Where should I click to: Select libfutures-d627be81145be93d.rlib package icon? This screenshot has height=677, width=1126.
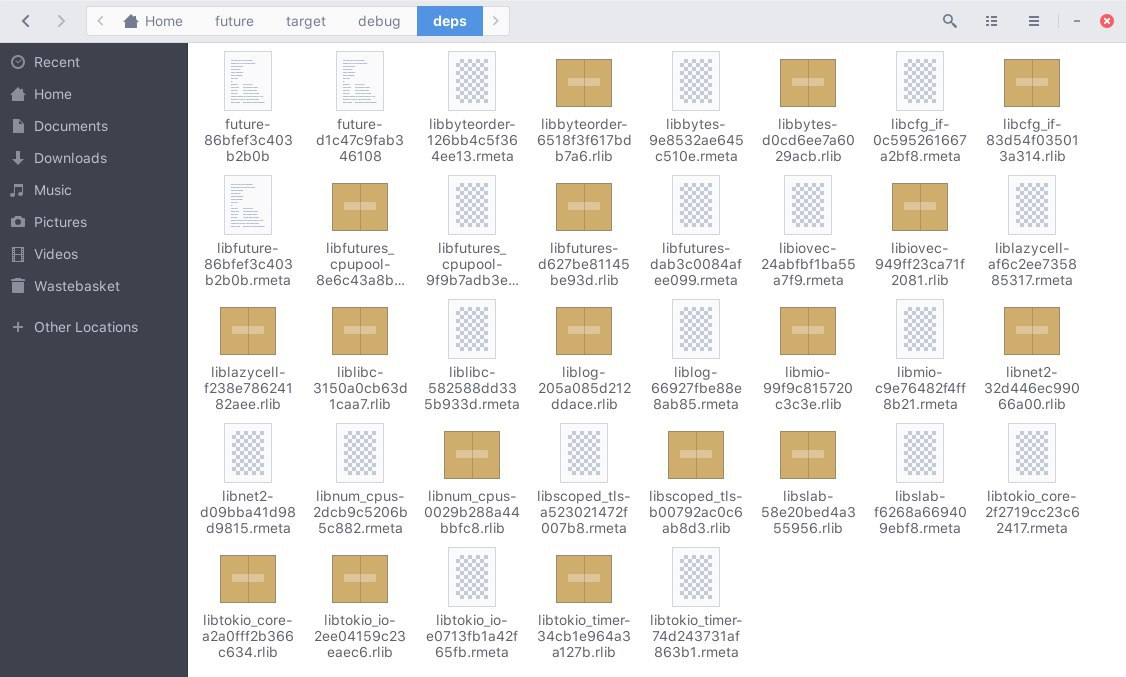tap(584, 207)
